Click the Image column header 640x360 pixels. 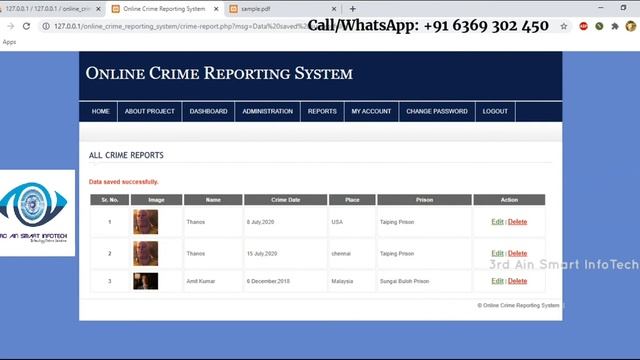pyautogui.click(x=156, y=200)
